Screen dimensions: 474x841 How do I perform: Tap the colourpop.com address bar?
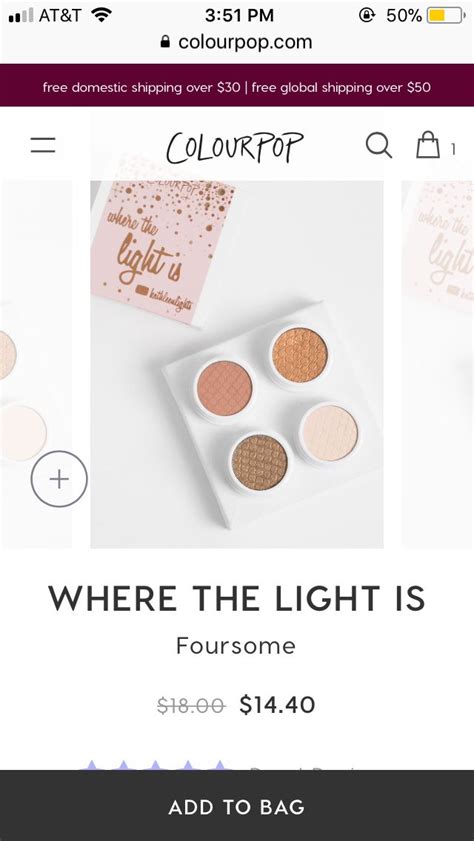click(237, 42)
